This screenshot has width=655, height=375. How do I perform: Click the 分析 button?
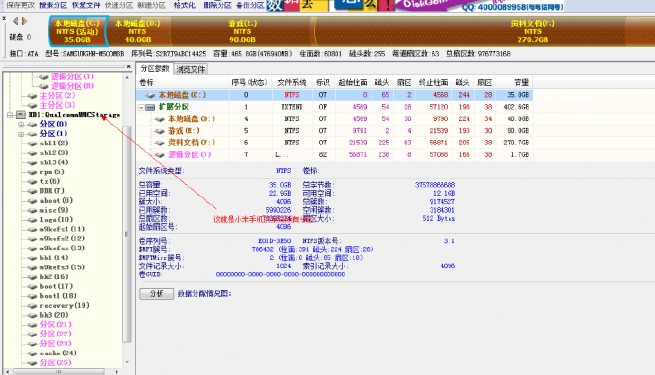pos(156,294)
